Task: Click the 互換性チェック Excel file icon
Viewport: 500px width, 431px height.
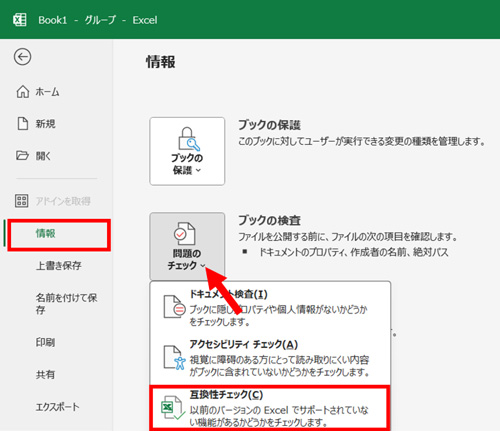Action: [173, 407]
